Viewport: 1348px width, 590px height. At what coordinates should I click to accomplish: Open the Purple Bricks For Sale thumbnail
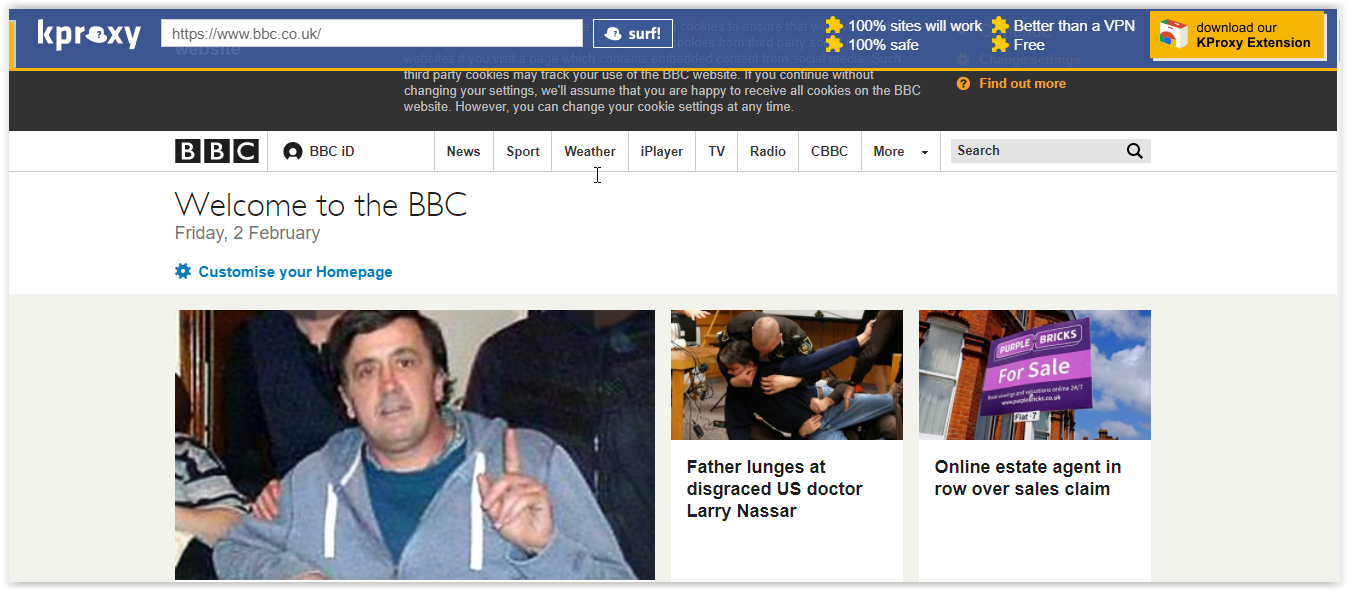tap(1035, 375)
